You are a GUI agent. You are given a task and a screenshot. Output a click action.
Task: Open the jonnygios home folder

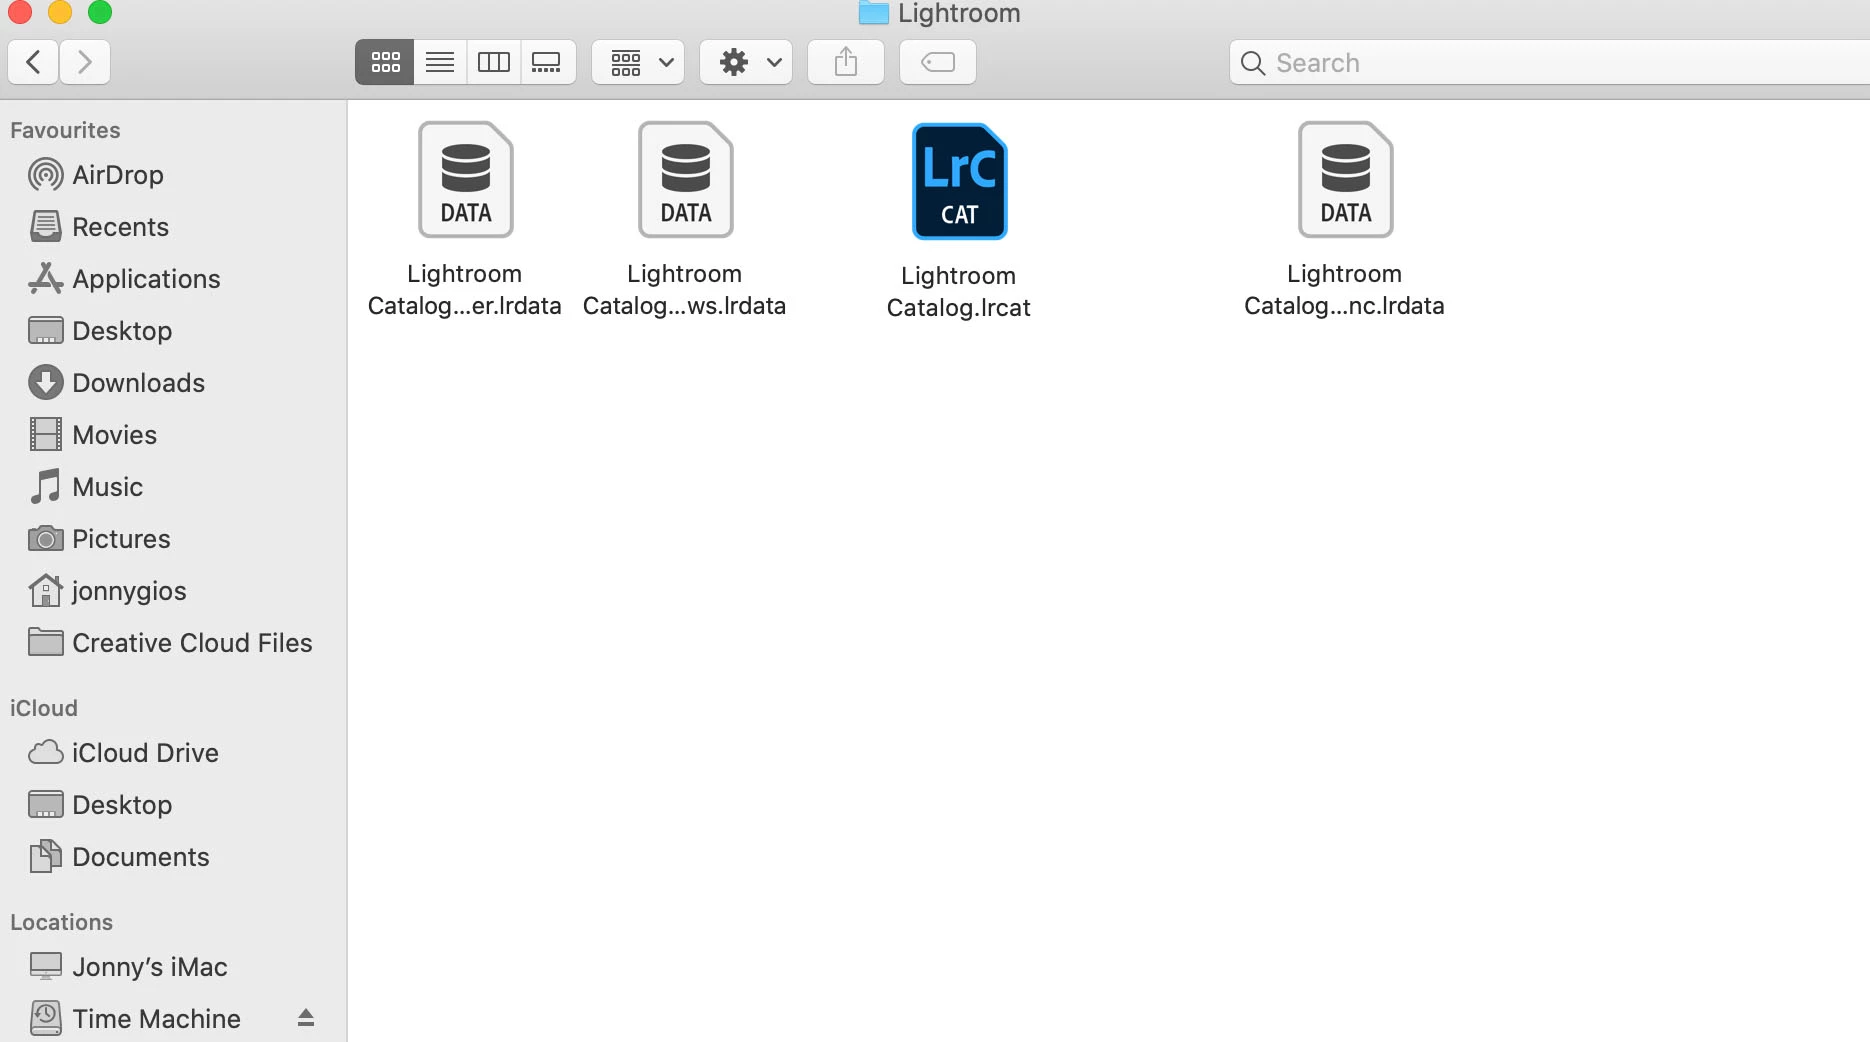(173, 591)
